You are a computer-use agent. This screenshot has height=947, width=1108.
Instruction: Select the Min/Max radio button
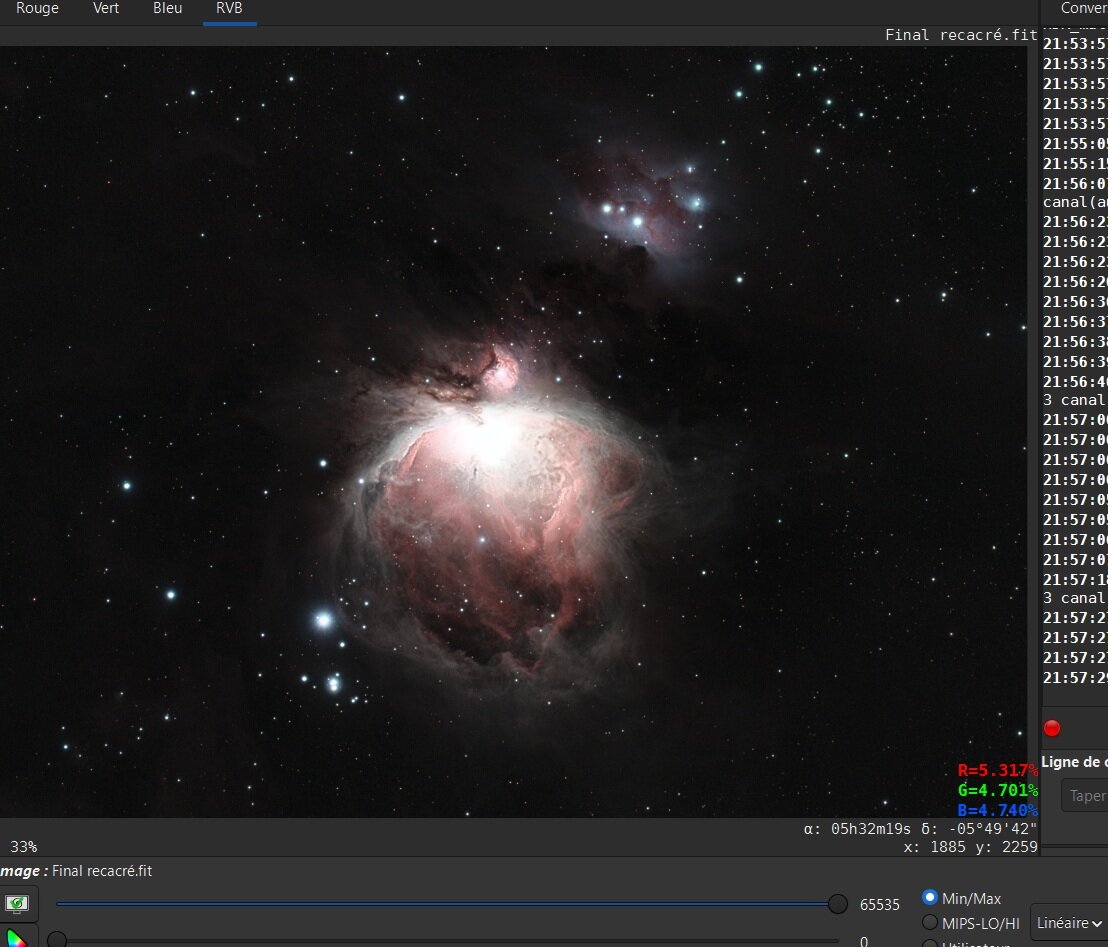click(x=930, y=898)
